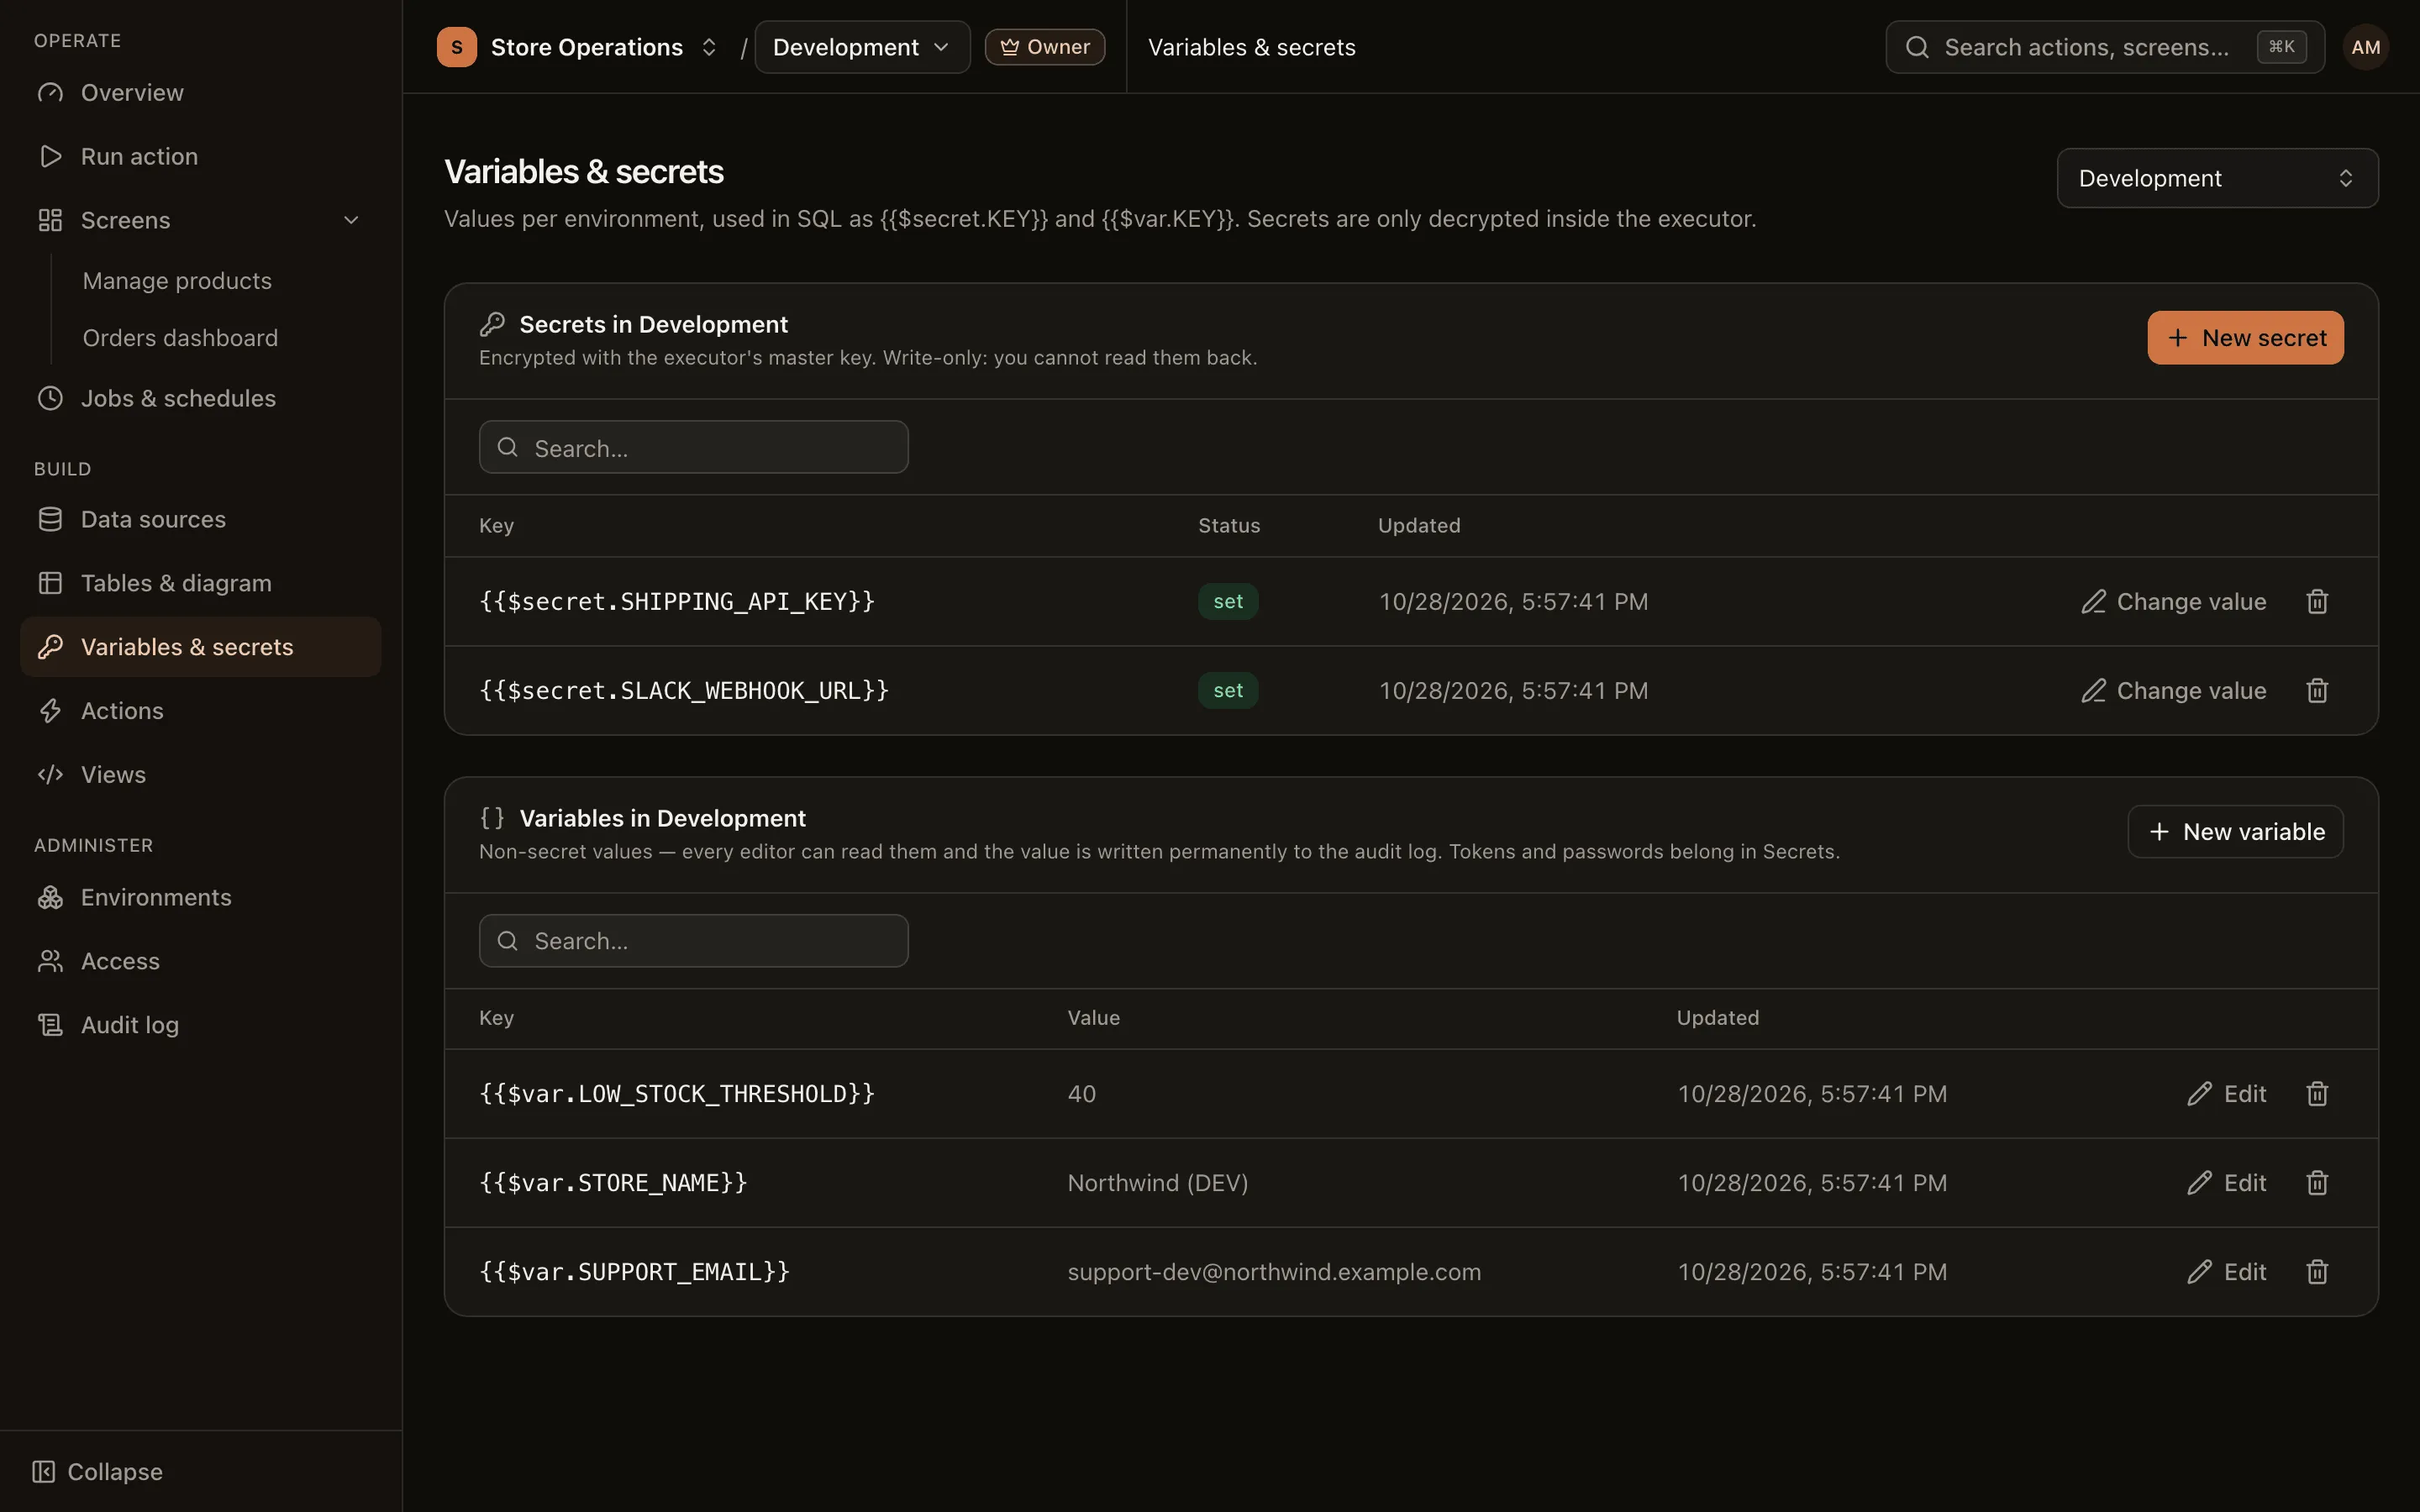Open Actions in Build section
This screenshot has height=1512, width=2420.
point(200,711)
